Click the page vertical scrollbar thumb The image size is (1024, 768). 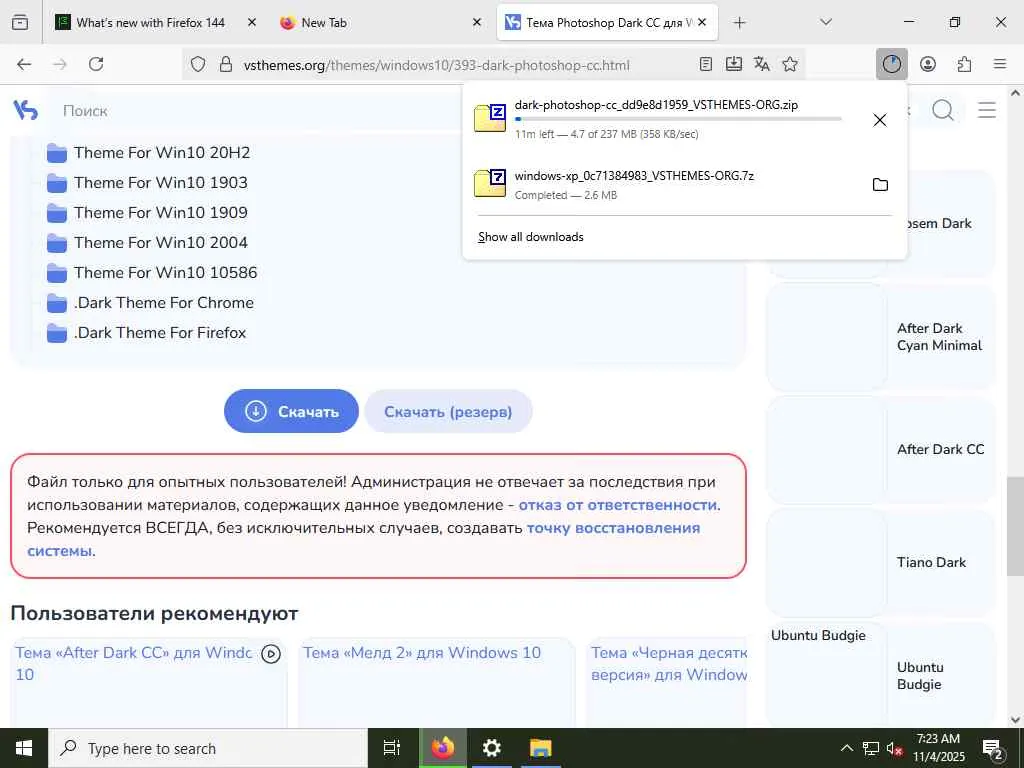[x=1015, y=526]
